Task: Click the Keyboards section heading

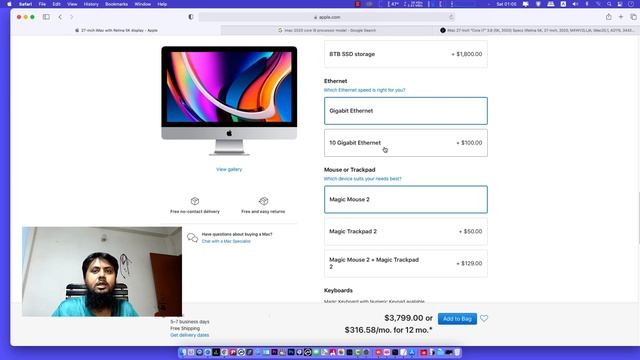Action: [338, 290]
